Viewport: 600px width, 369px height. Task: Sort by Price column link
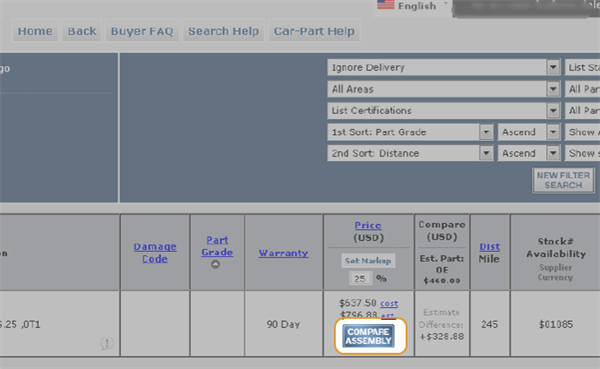pos(368,225)
